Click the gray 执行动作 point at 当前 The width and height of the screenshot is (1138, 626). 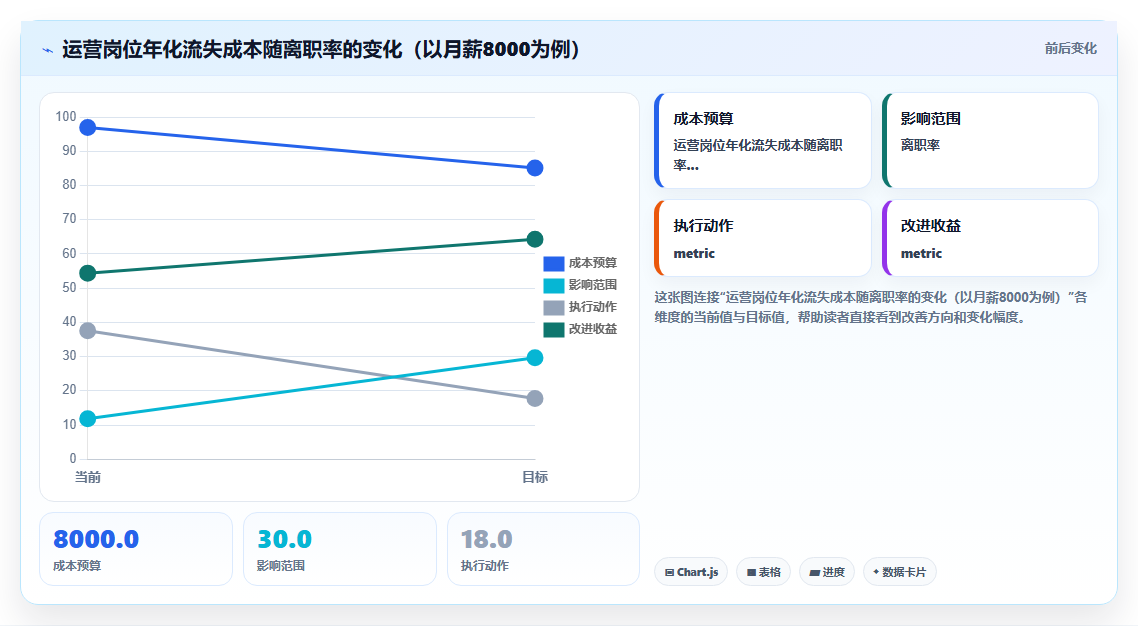(x=88, y=331)
